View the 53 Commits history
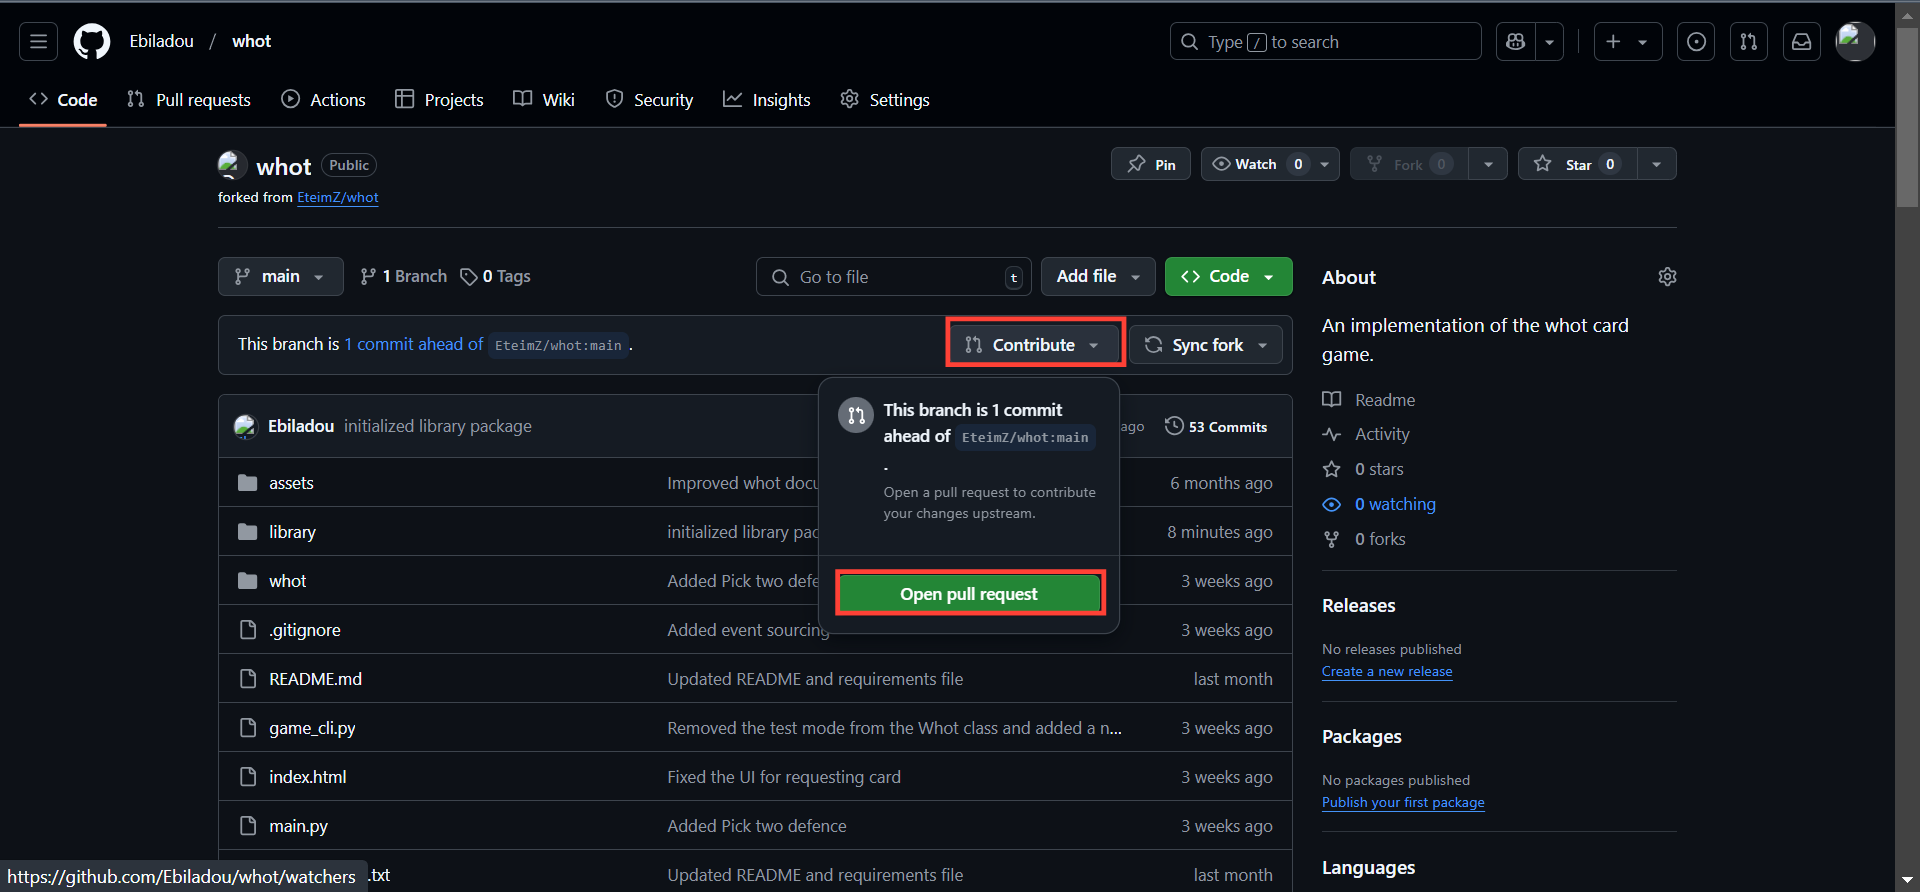The height and width of the screenshot is (892, 1920). click(x=1216, y=427)
